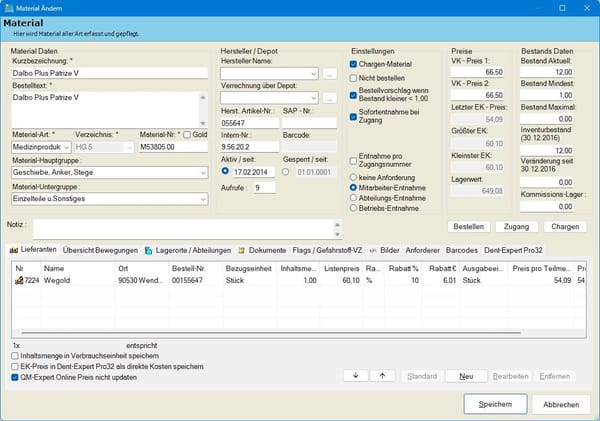Viewport: 600px width, 421px height.
Task: Maximize the Material Ändern window
Action: click(x=562, y=8)
